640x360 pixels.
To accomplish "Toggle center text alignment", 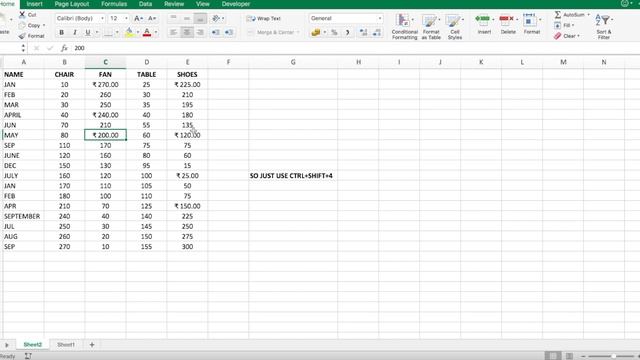I will 187,32.
